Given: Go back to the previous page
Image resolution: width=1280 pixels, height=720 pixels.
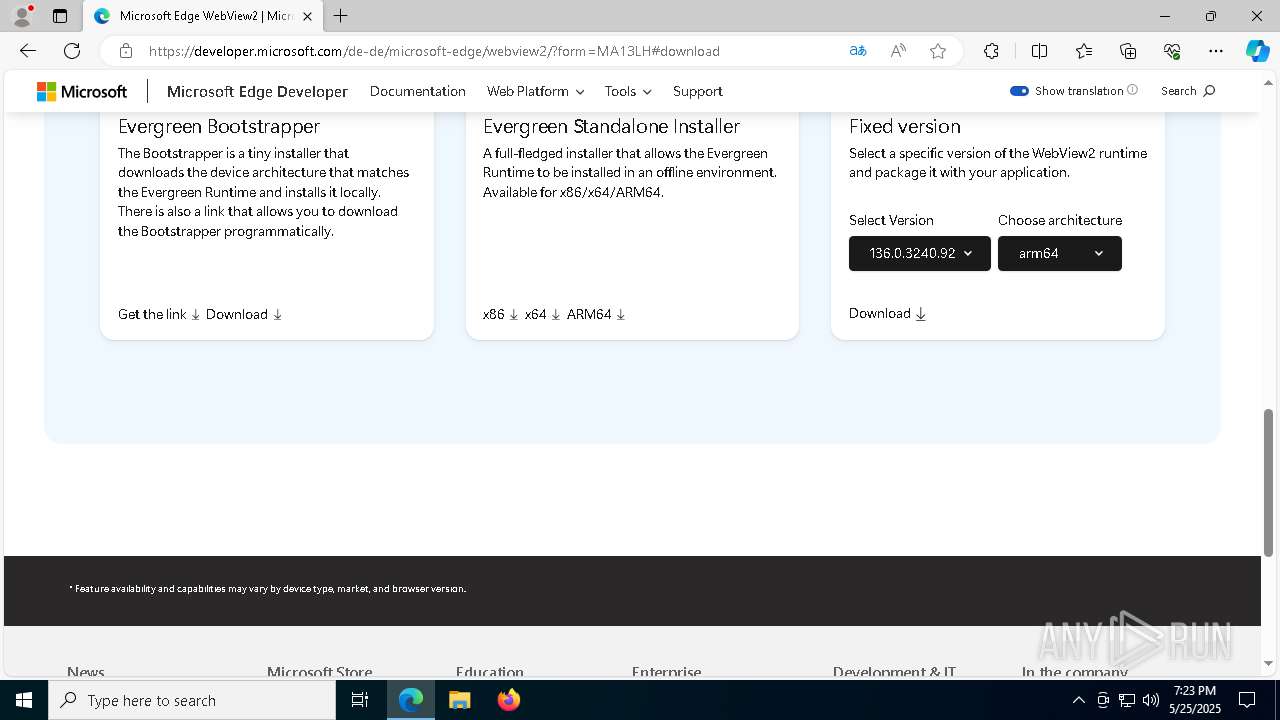Looking at the screenshot, I should point(28,51).
